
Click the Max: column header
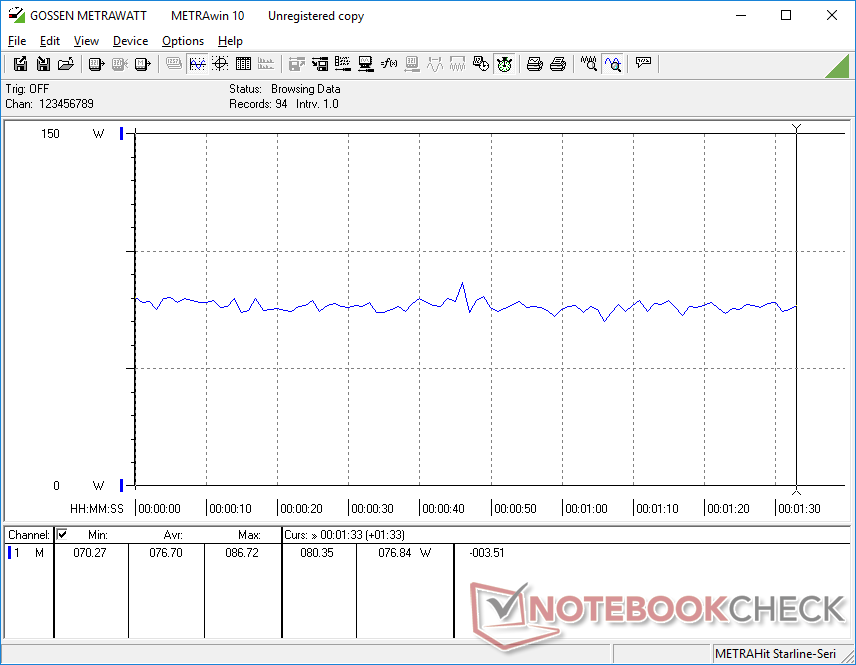click(x=249, y=535)
